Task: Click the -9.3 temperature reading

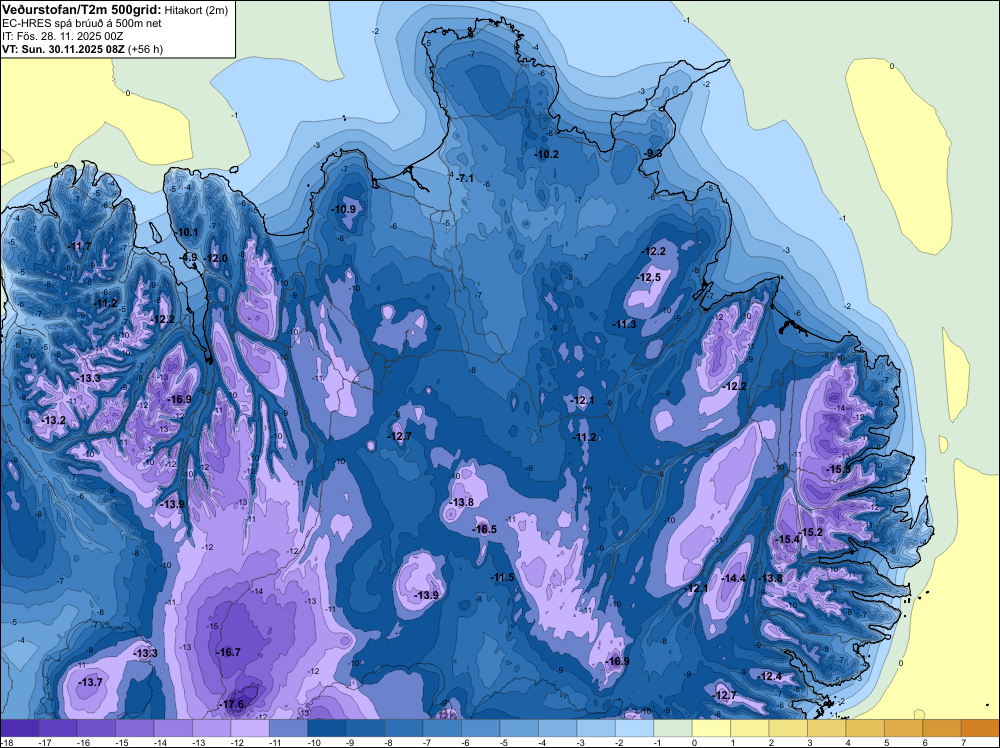Action: [x=652, y=154]
